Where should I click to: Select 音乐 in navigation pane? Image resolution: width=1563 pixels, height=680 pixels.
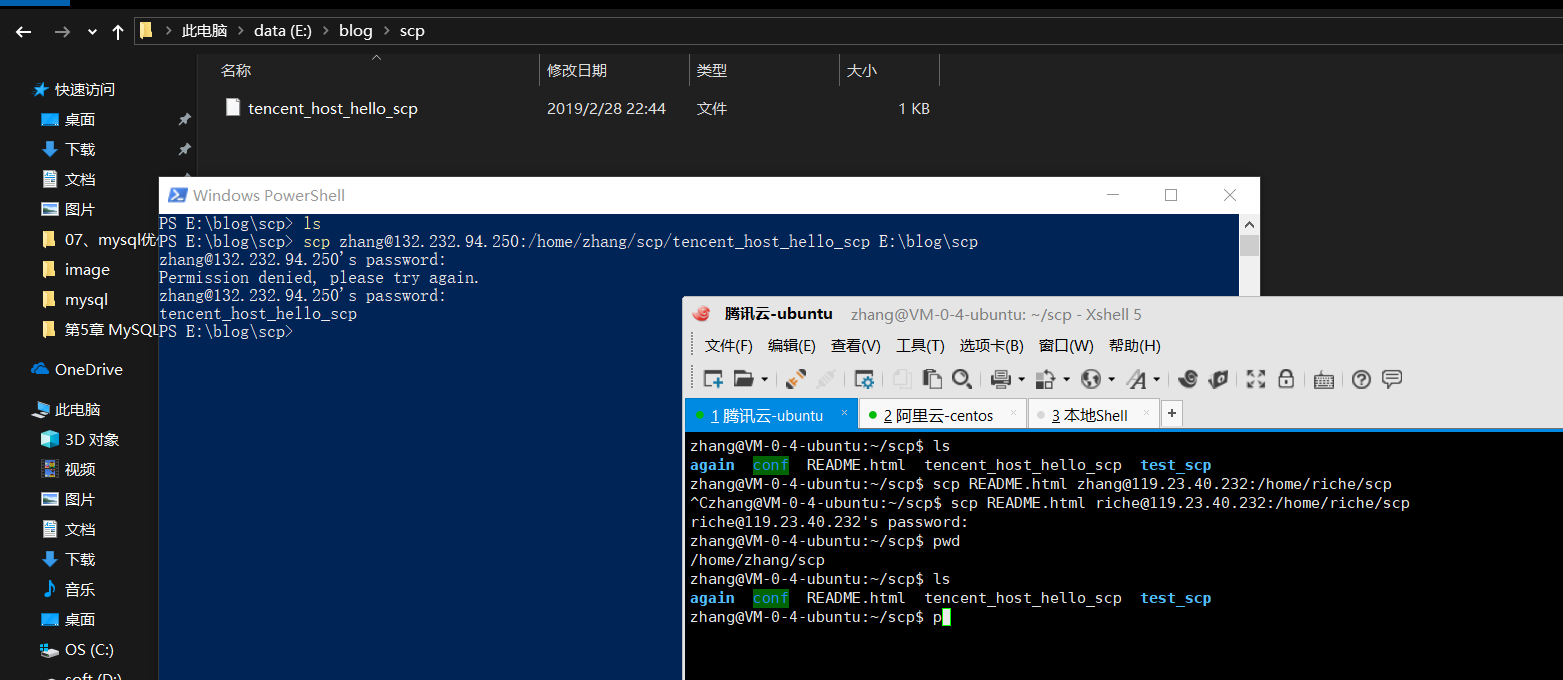tap(80, 590)
